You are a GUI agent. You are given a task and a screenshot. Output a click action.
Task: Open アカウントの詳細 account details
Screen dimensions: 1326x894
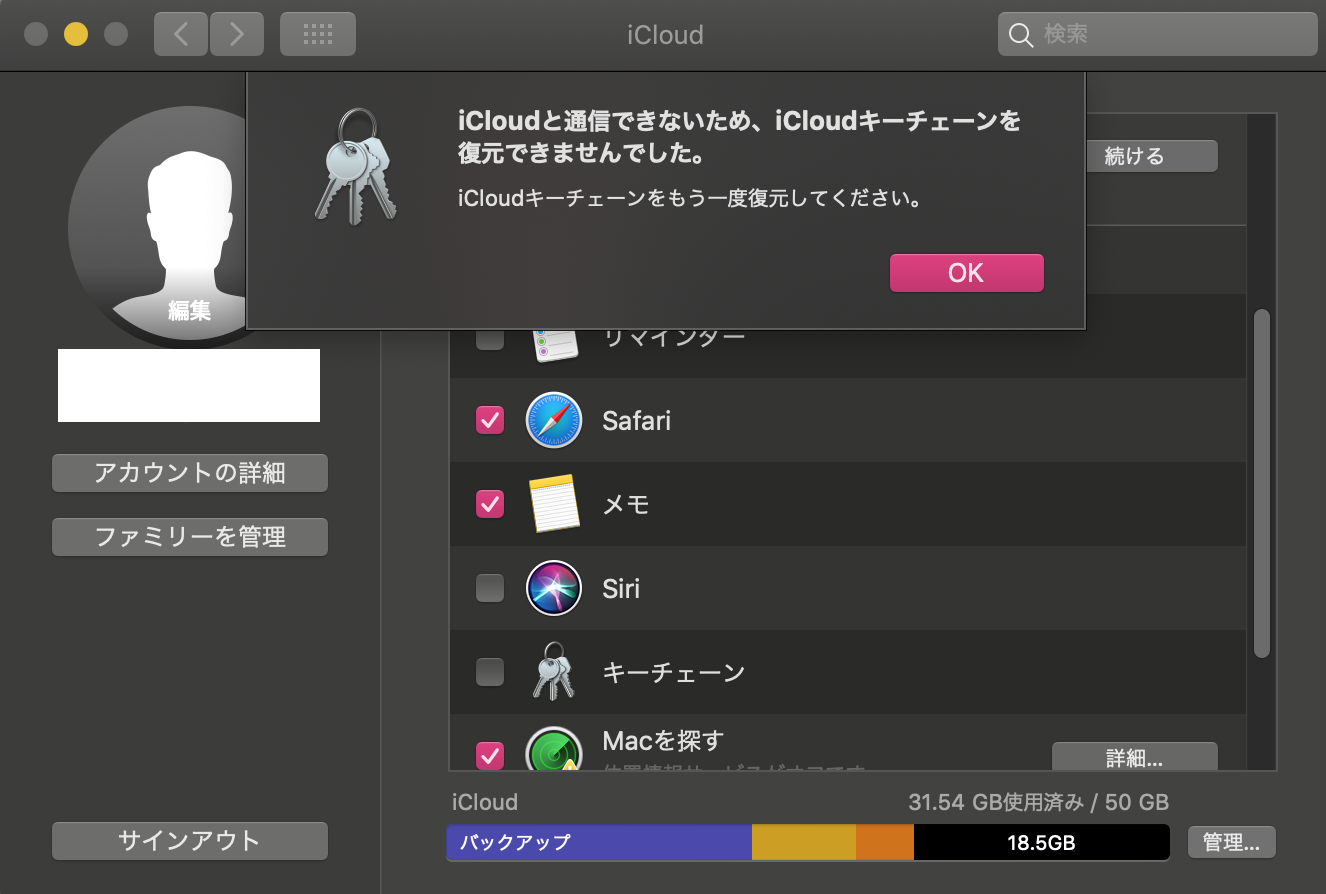[190, 473]
